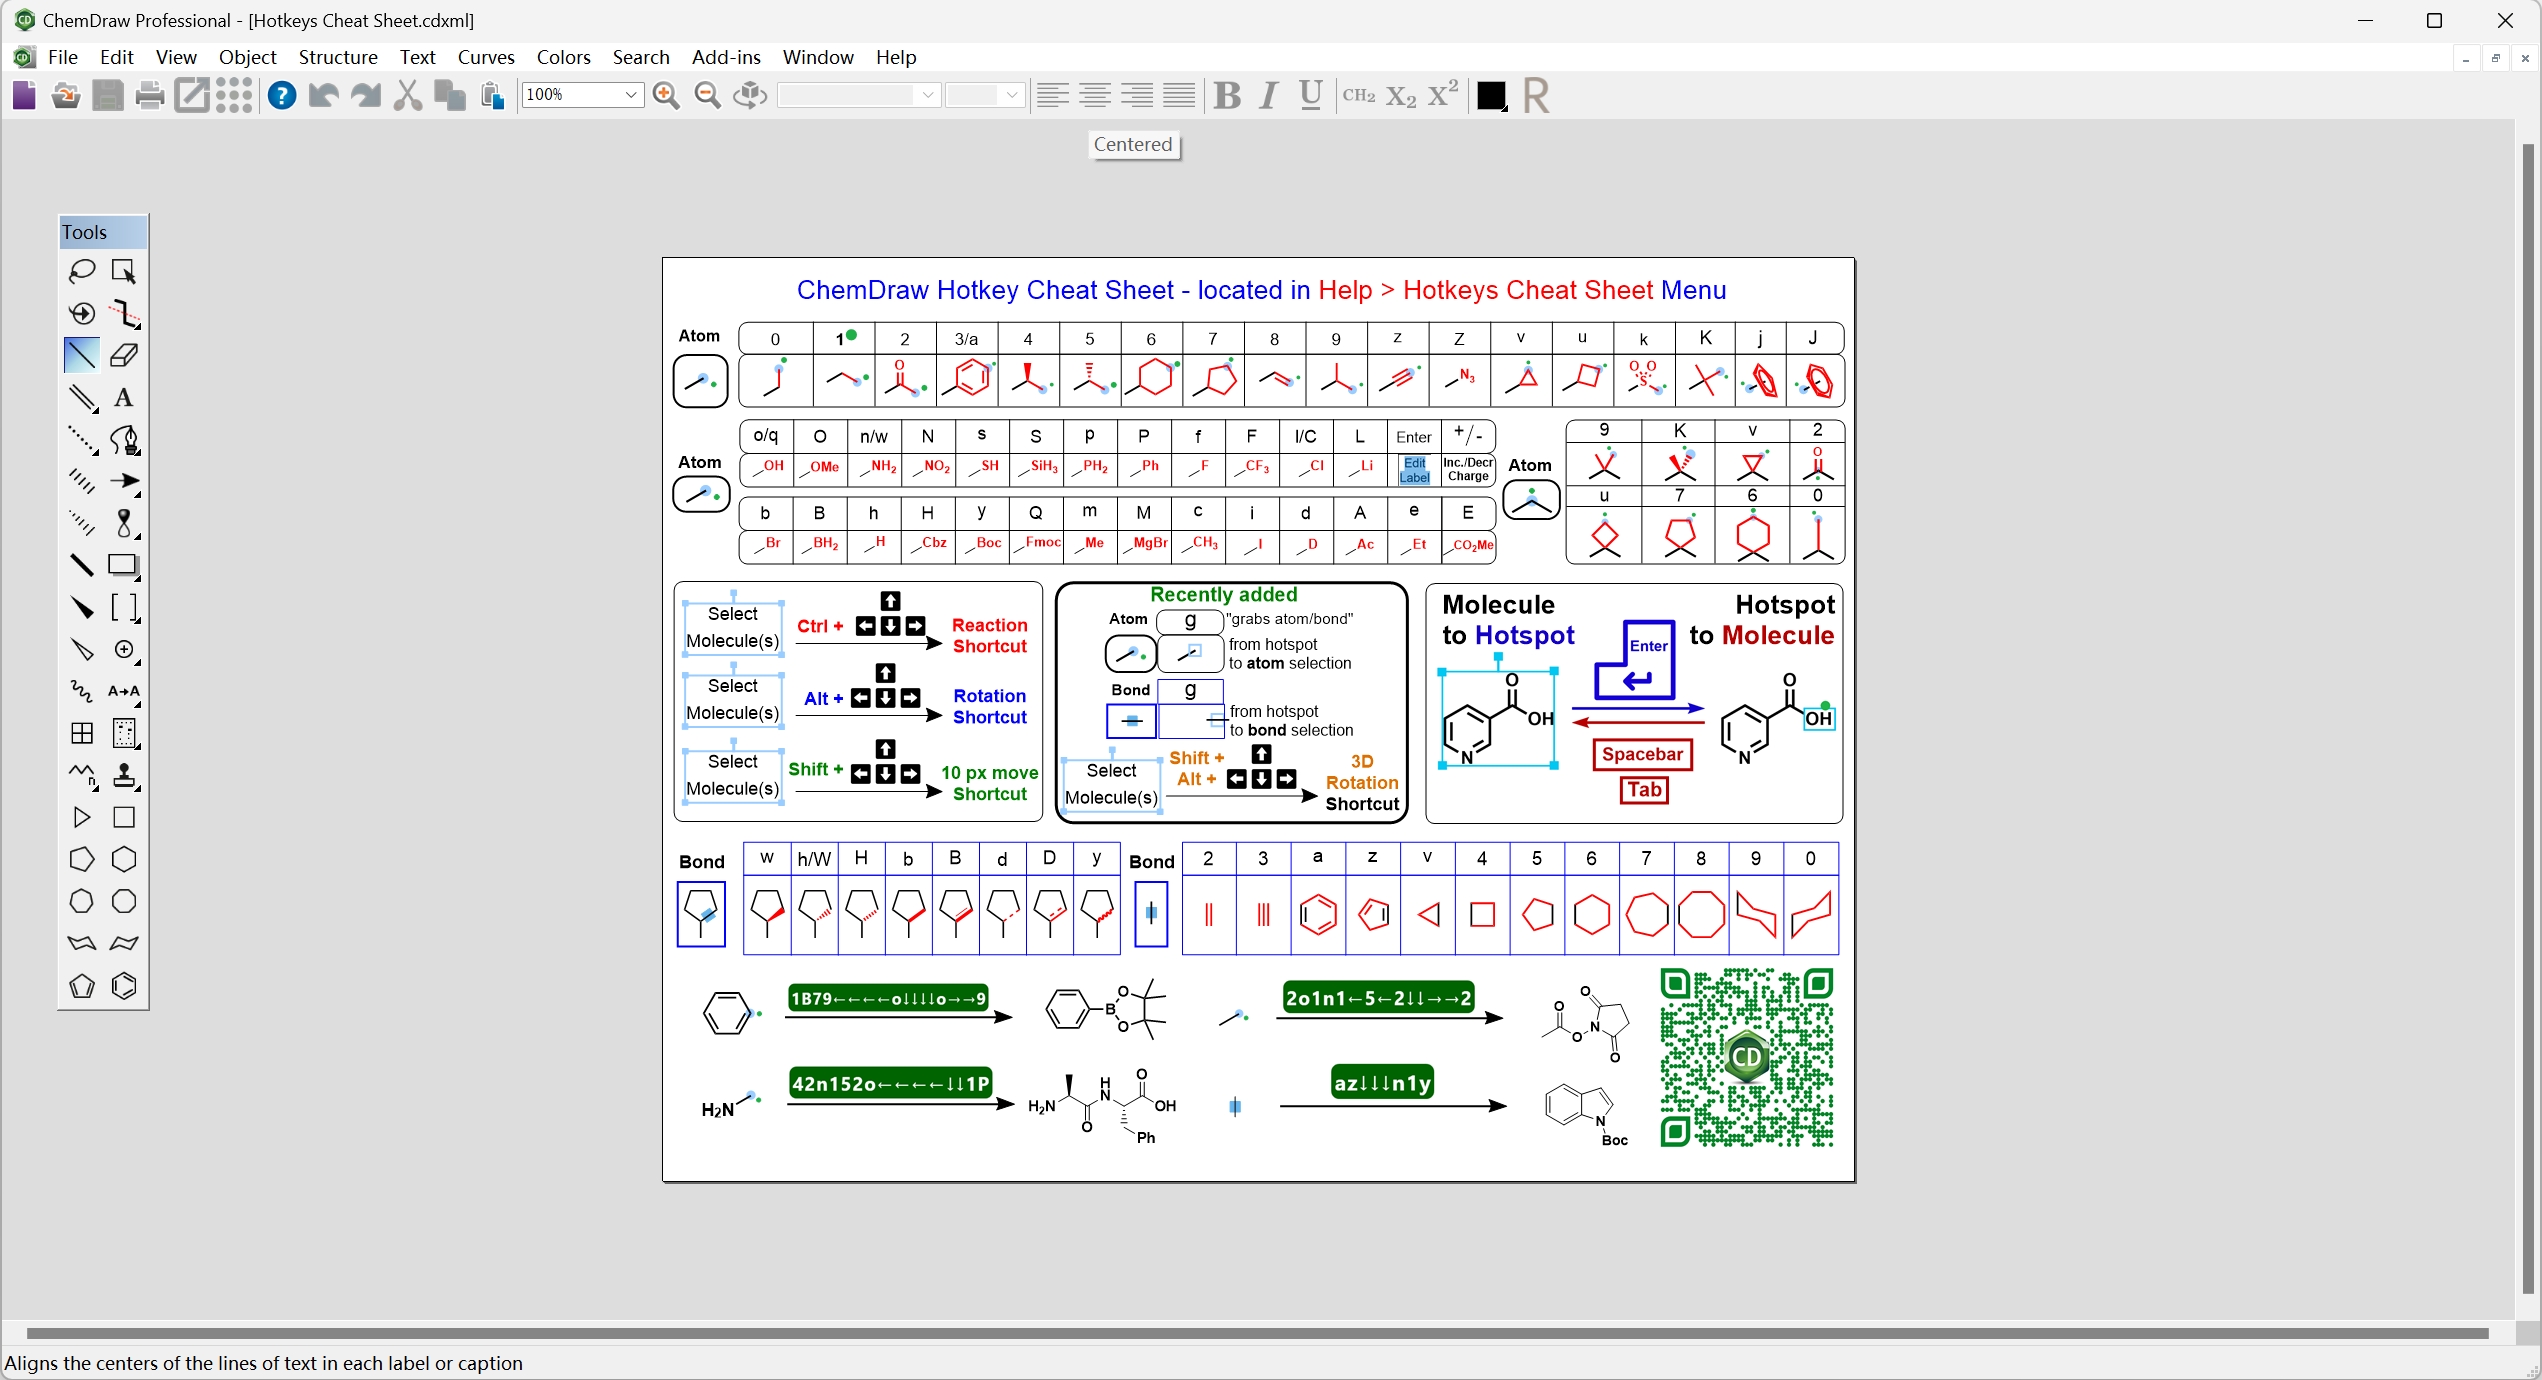Click the Tab key label

[1644, 790]
